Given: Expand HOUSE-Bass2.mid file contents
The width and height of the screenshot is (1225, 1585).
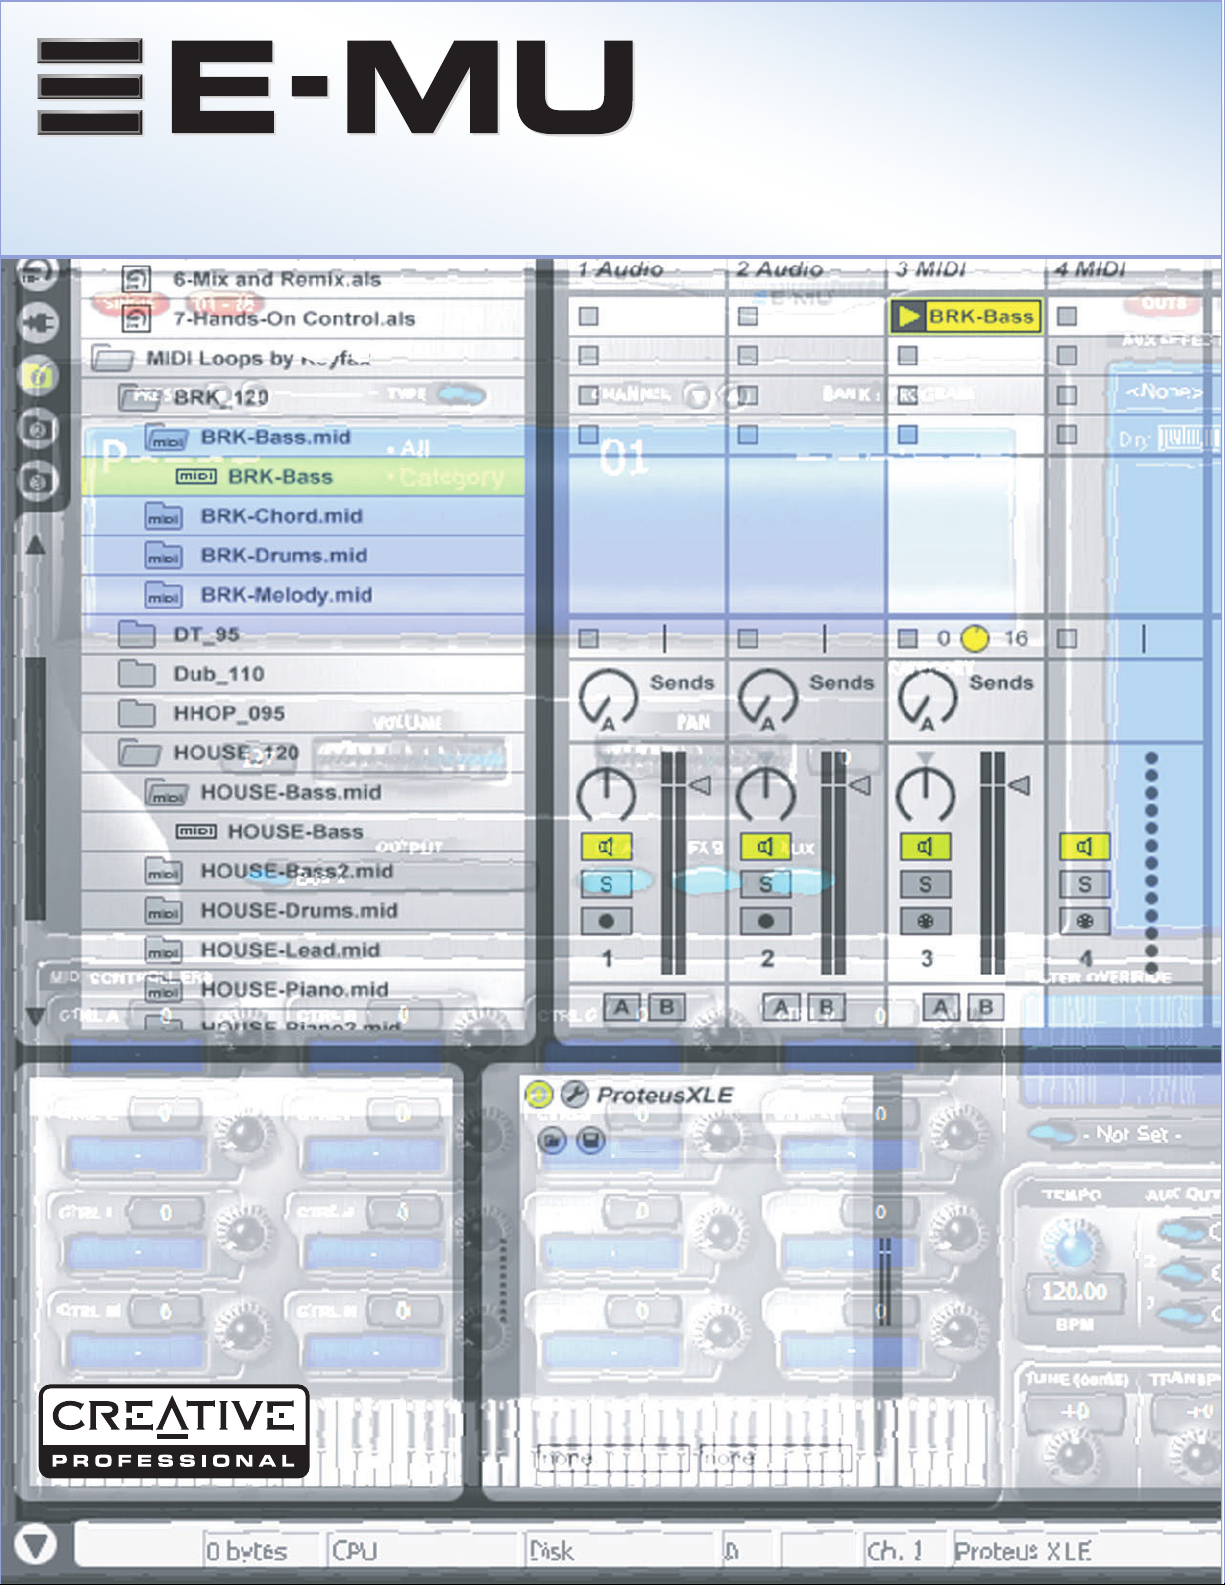Looking at the screenshot, I should coord(164,872).
